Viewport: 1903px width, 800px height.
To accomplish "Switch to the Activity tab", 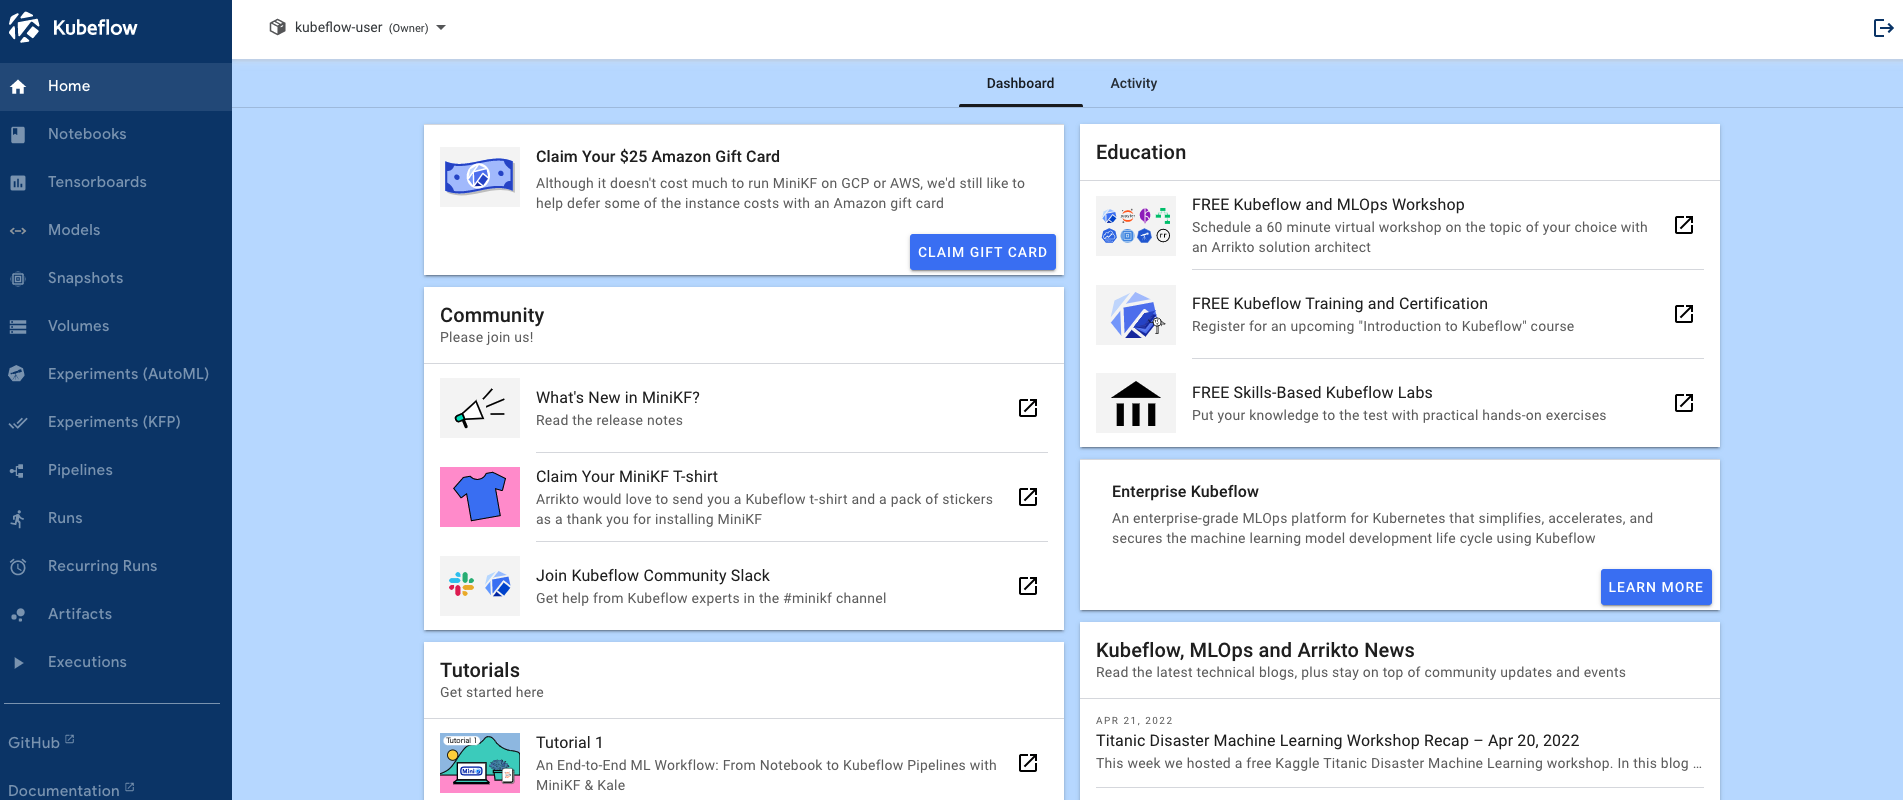I will (1133, 84).
